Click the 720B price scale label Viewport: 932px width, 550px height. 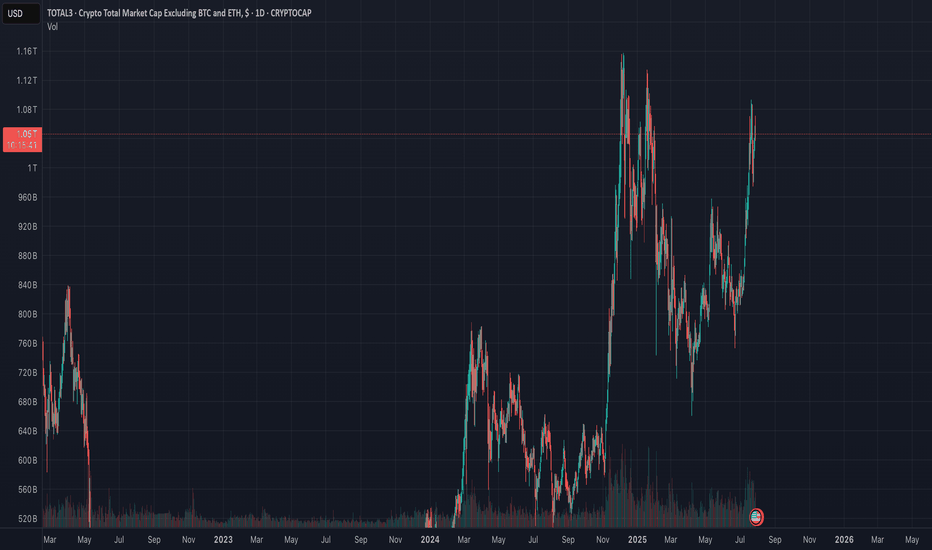(x=27, y=373)
